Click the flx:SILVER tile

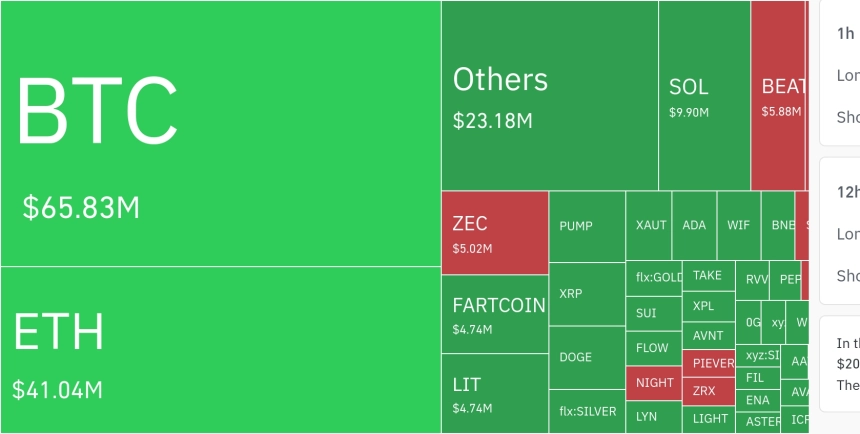click(x=587, y=411)
